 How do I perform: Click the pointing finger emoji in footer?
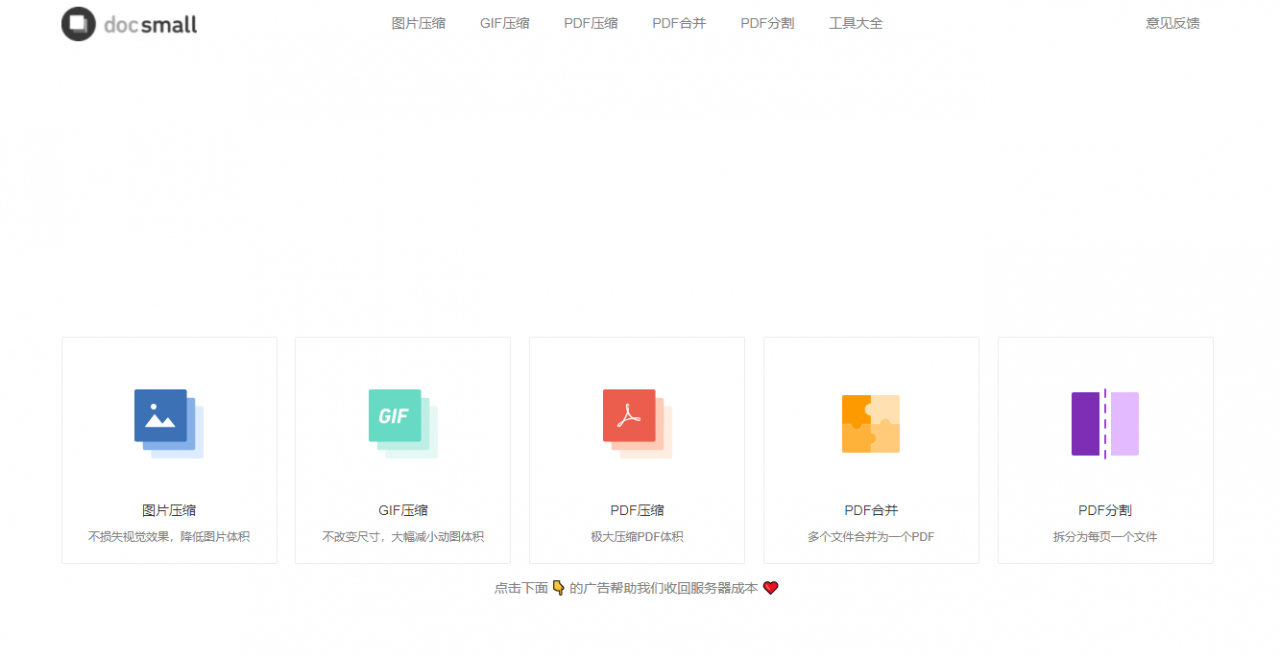pos(557,587)
